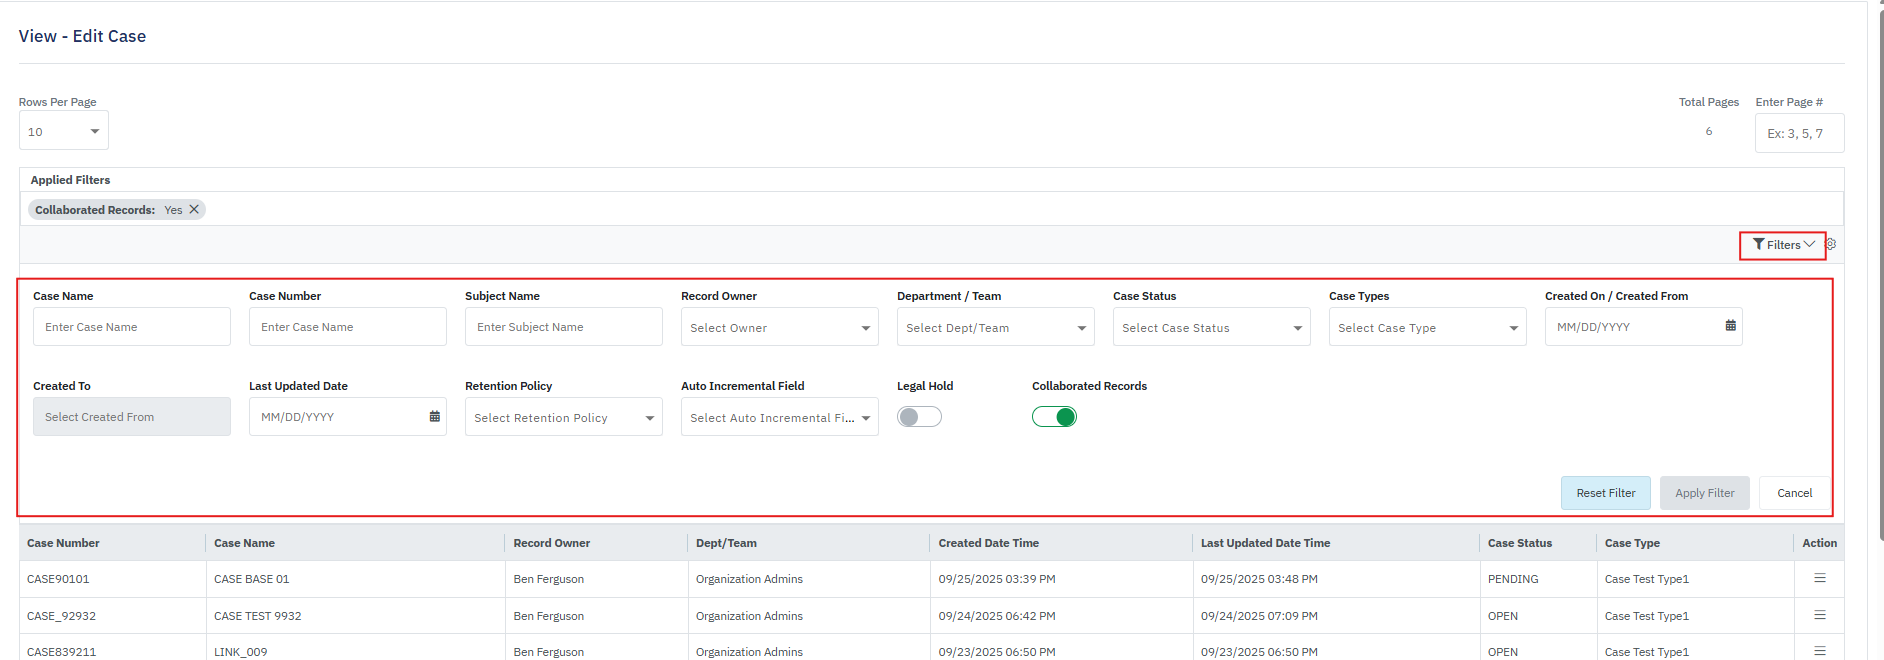This screenshot has height=660, width=1884.
Task: Click the Created Date Time column header
Action: (988, 543)
